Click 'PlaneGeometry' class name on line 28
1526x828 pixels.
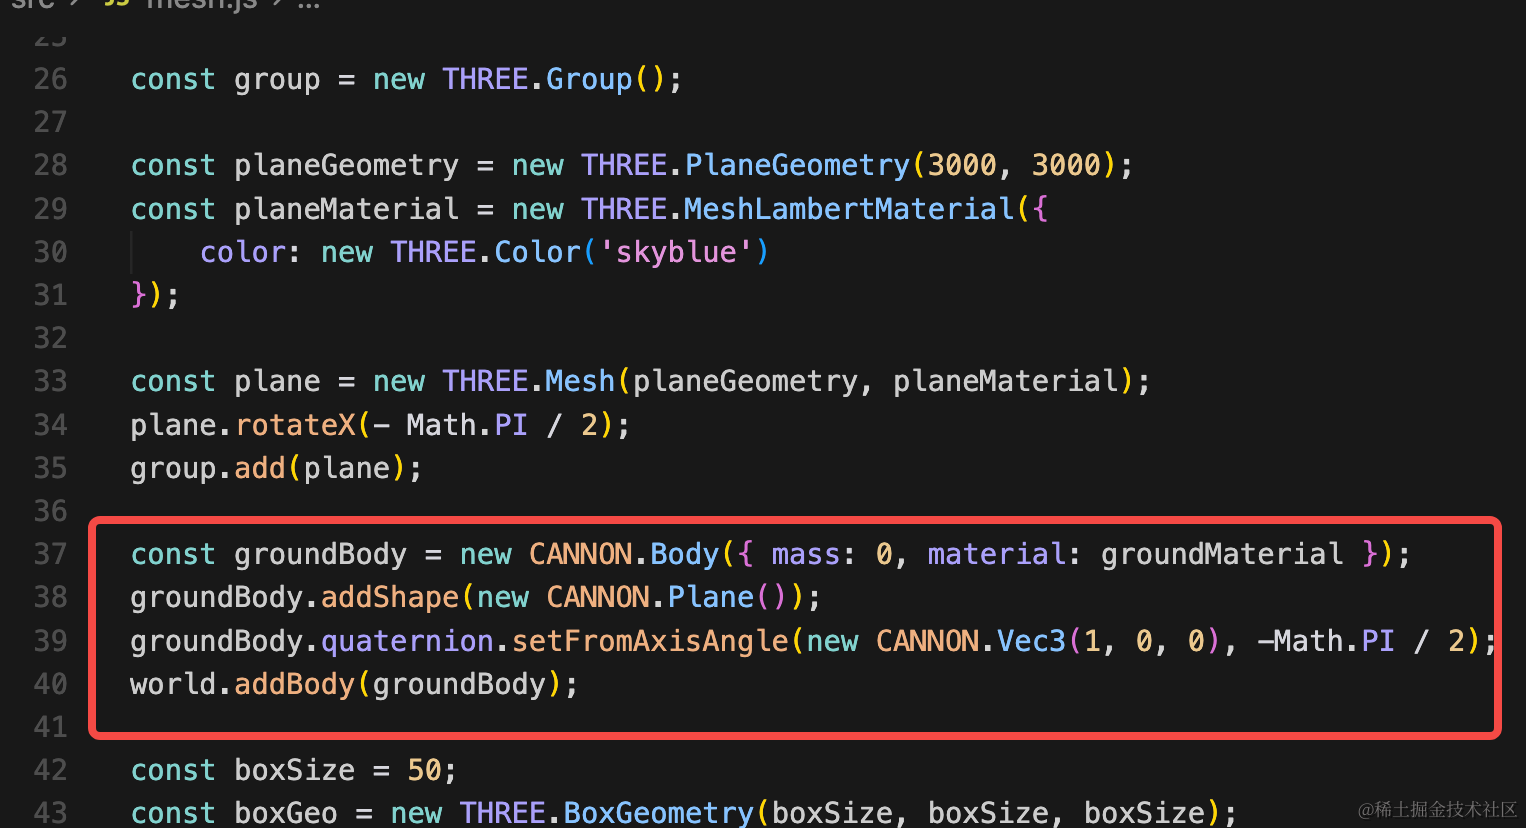click(x=797, y=165)
